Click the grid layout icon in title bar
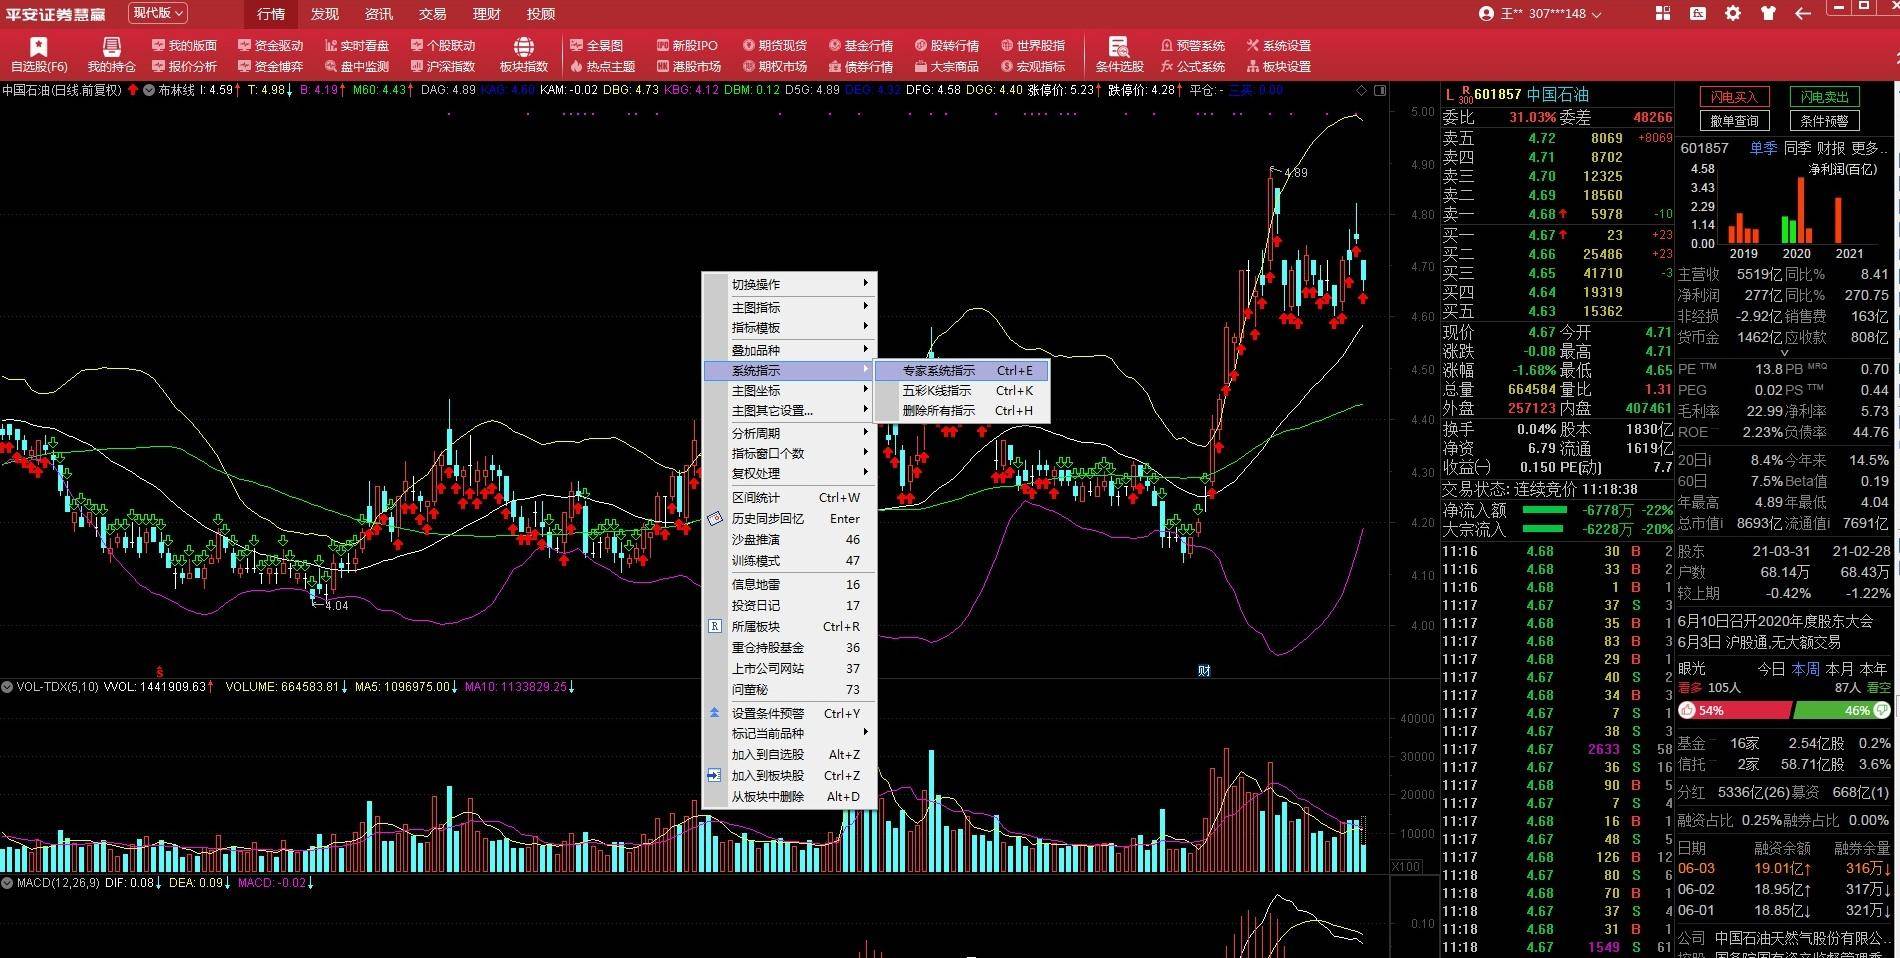The width and height of the screenshot is (1900, 958). [1663, 13]
